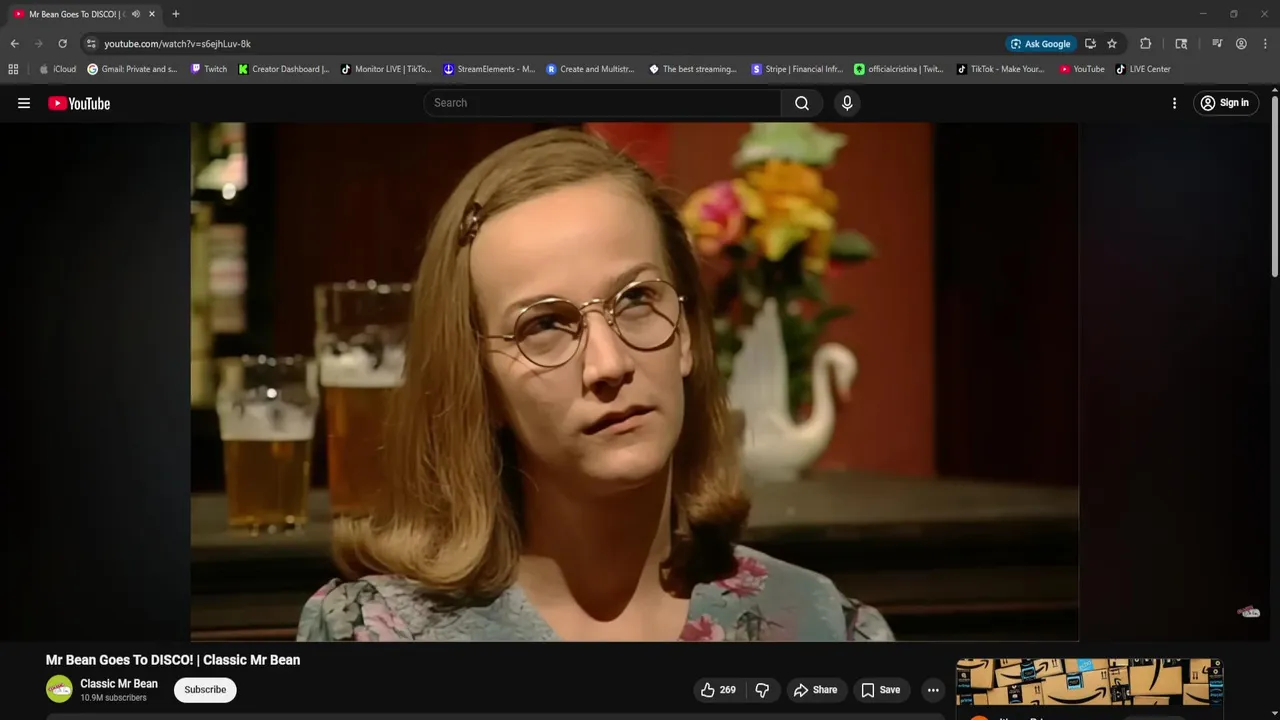
Task: Open the StreamElements bookmark
Action: (490, 69)
